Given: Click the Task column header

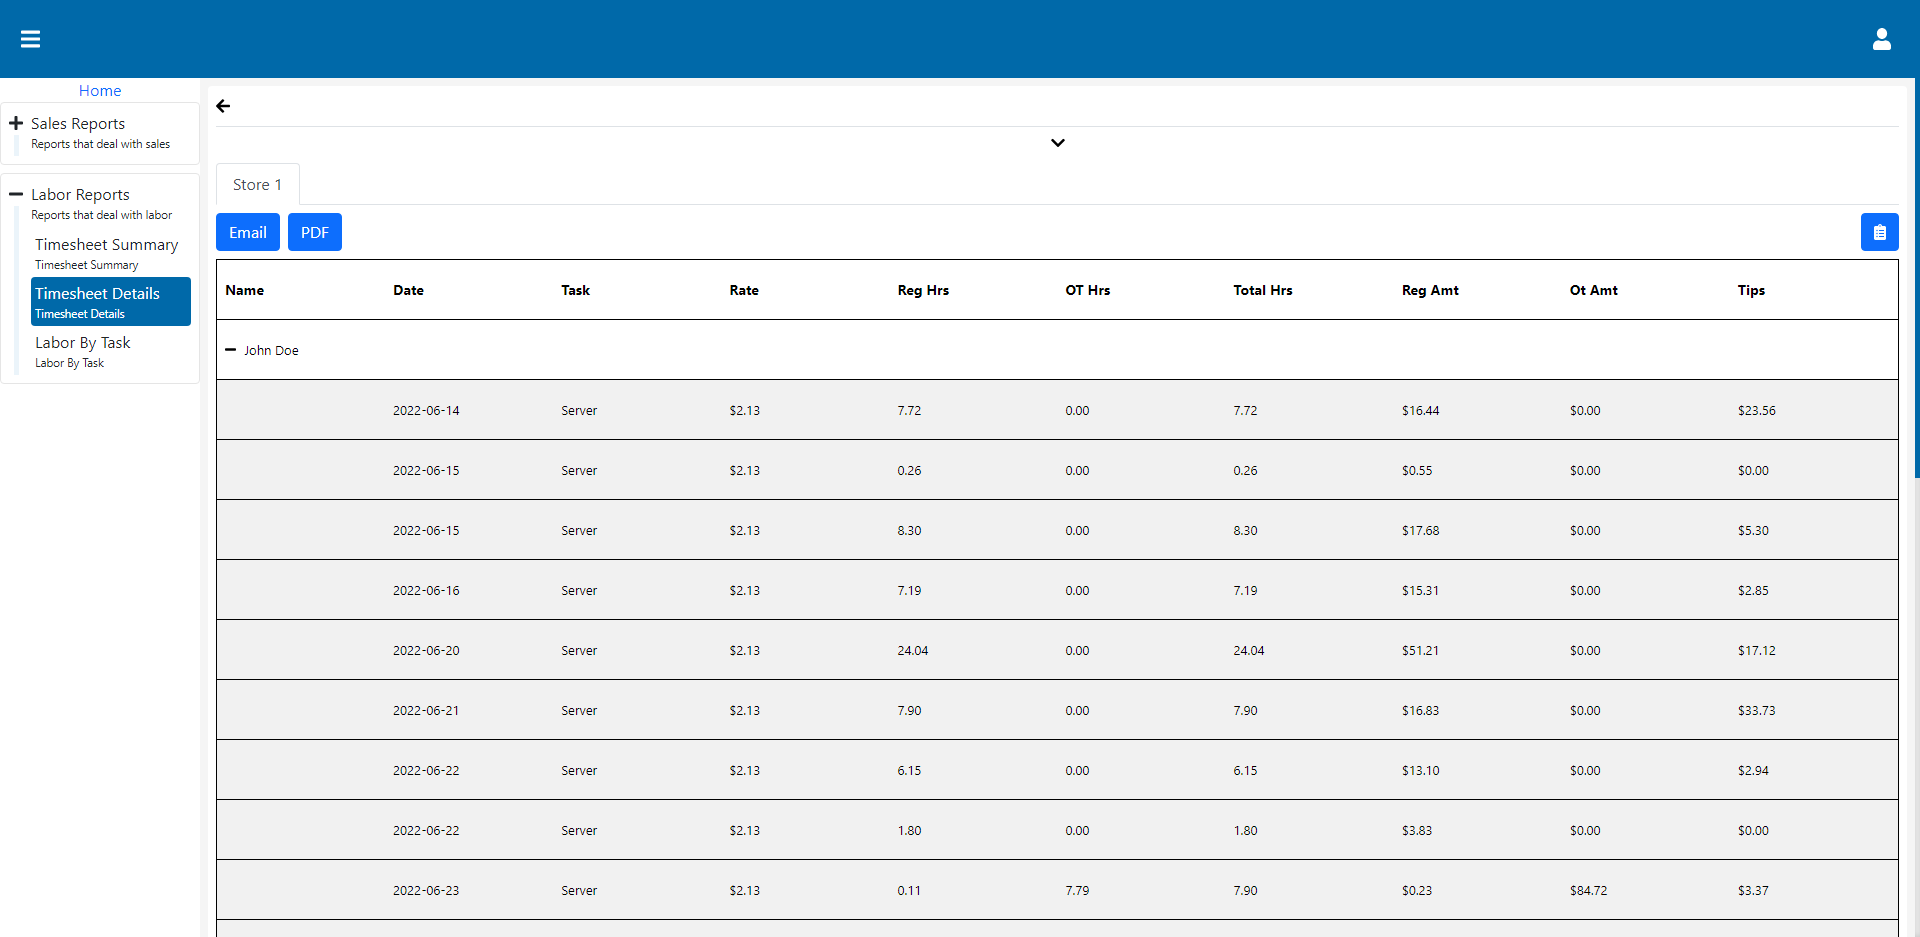Looking at the screenshot, I should (575, 290).
